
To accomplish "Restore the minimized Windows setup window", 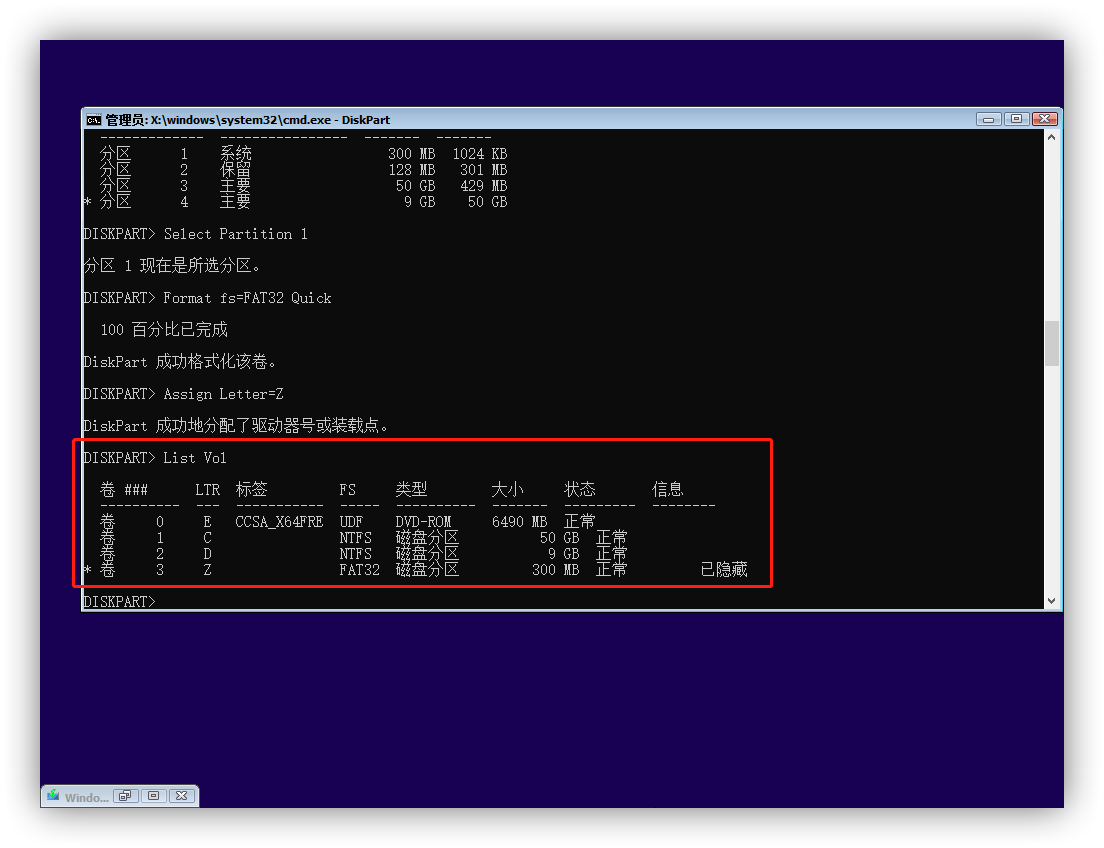I will [126, 797].
